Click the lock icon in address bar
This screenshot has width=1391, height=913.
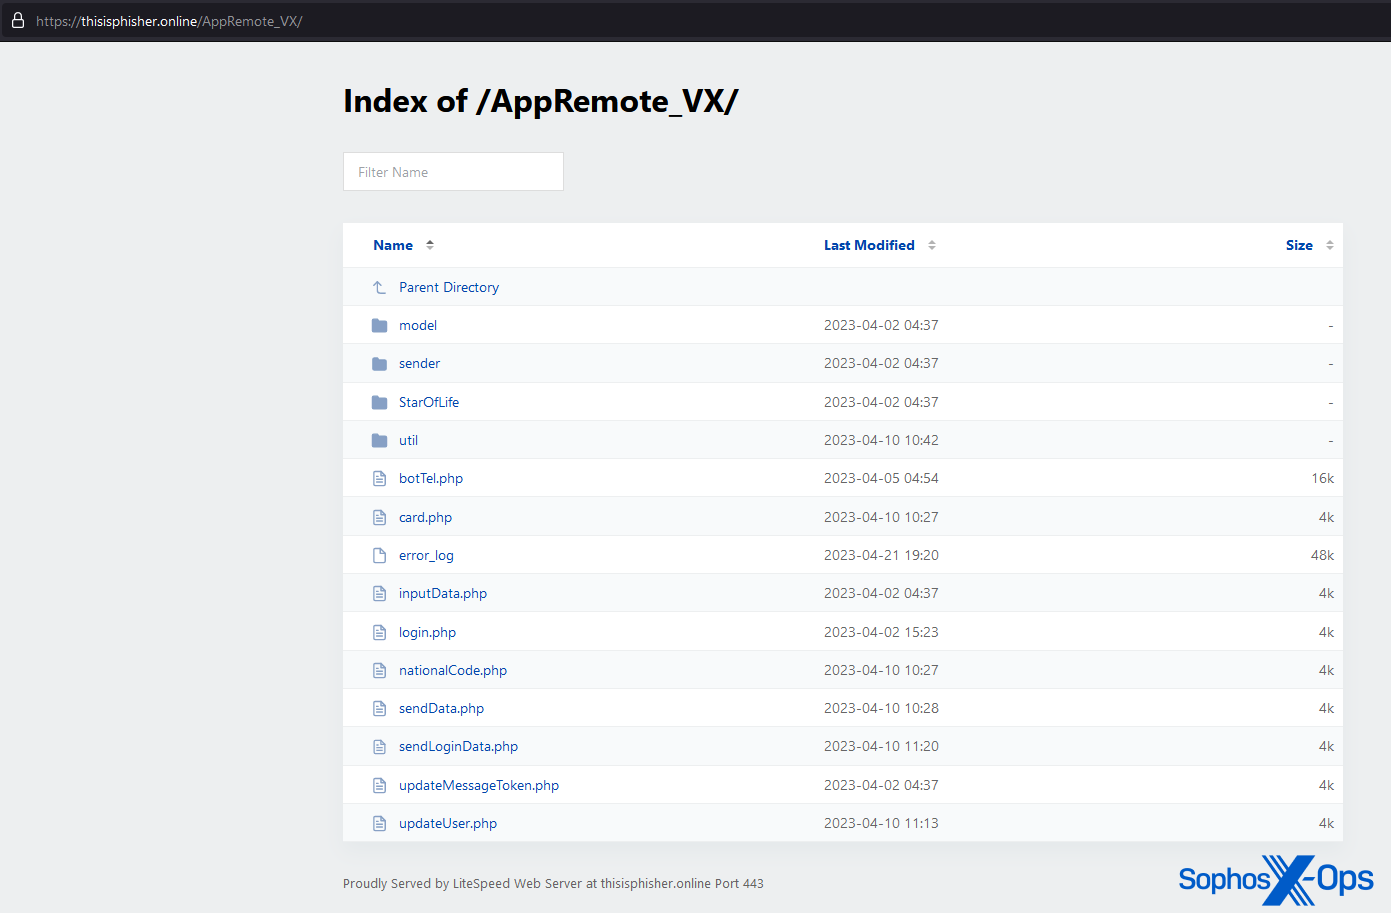click(18, 20)
